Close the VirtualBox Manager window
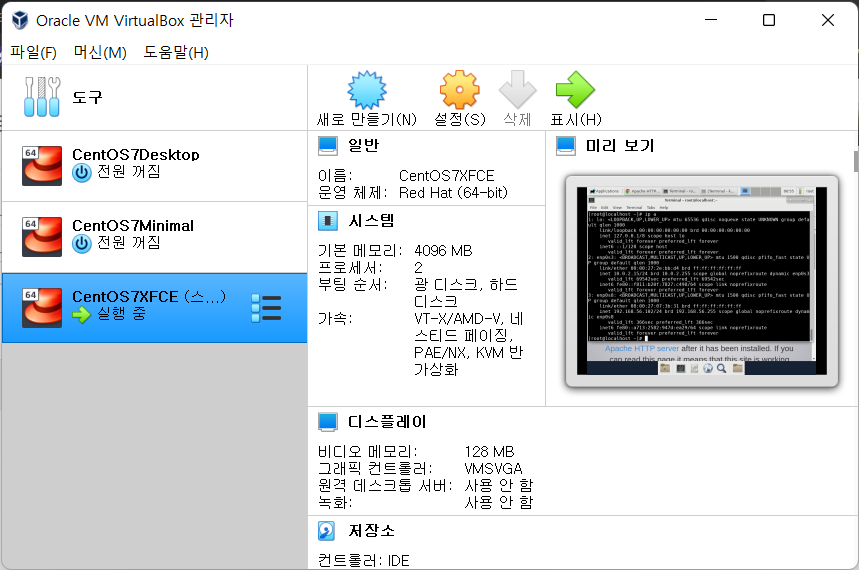This screenshot has height=570, width=859. pos(828,20)
